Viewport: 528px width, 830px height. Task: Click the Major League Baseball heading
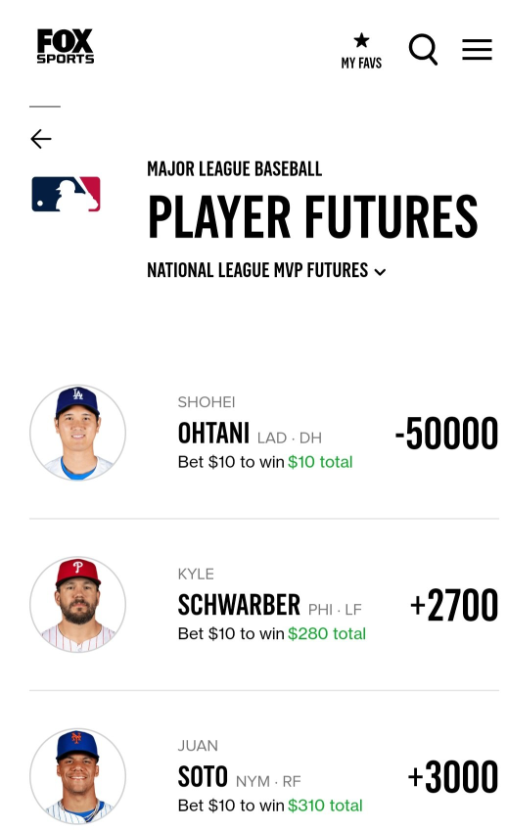234,169
